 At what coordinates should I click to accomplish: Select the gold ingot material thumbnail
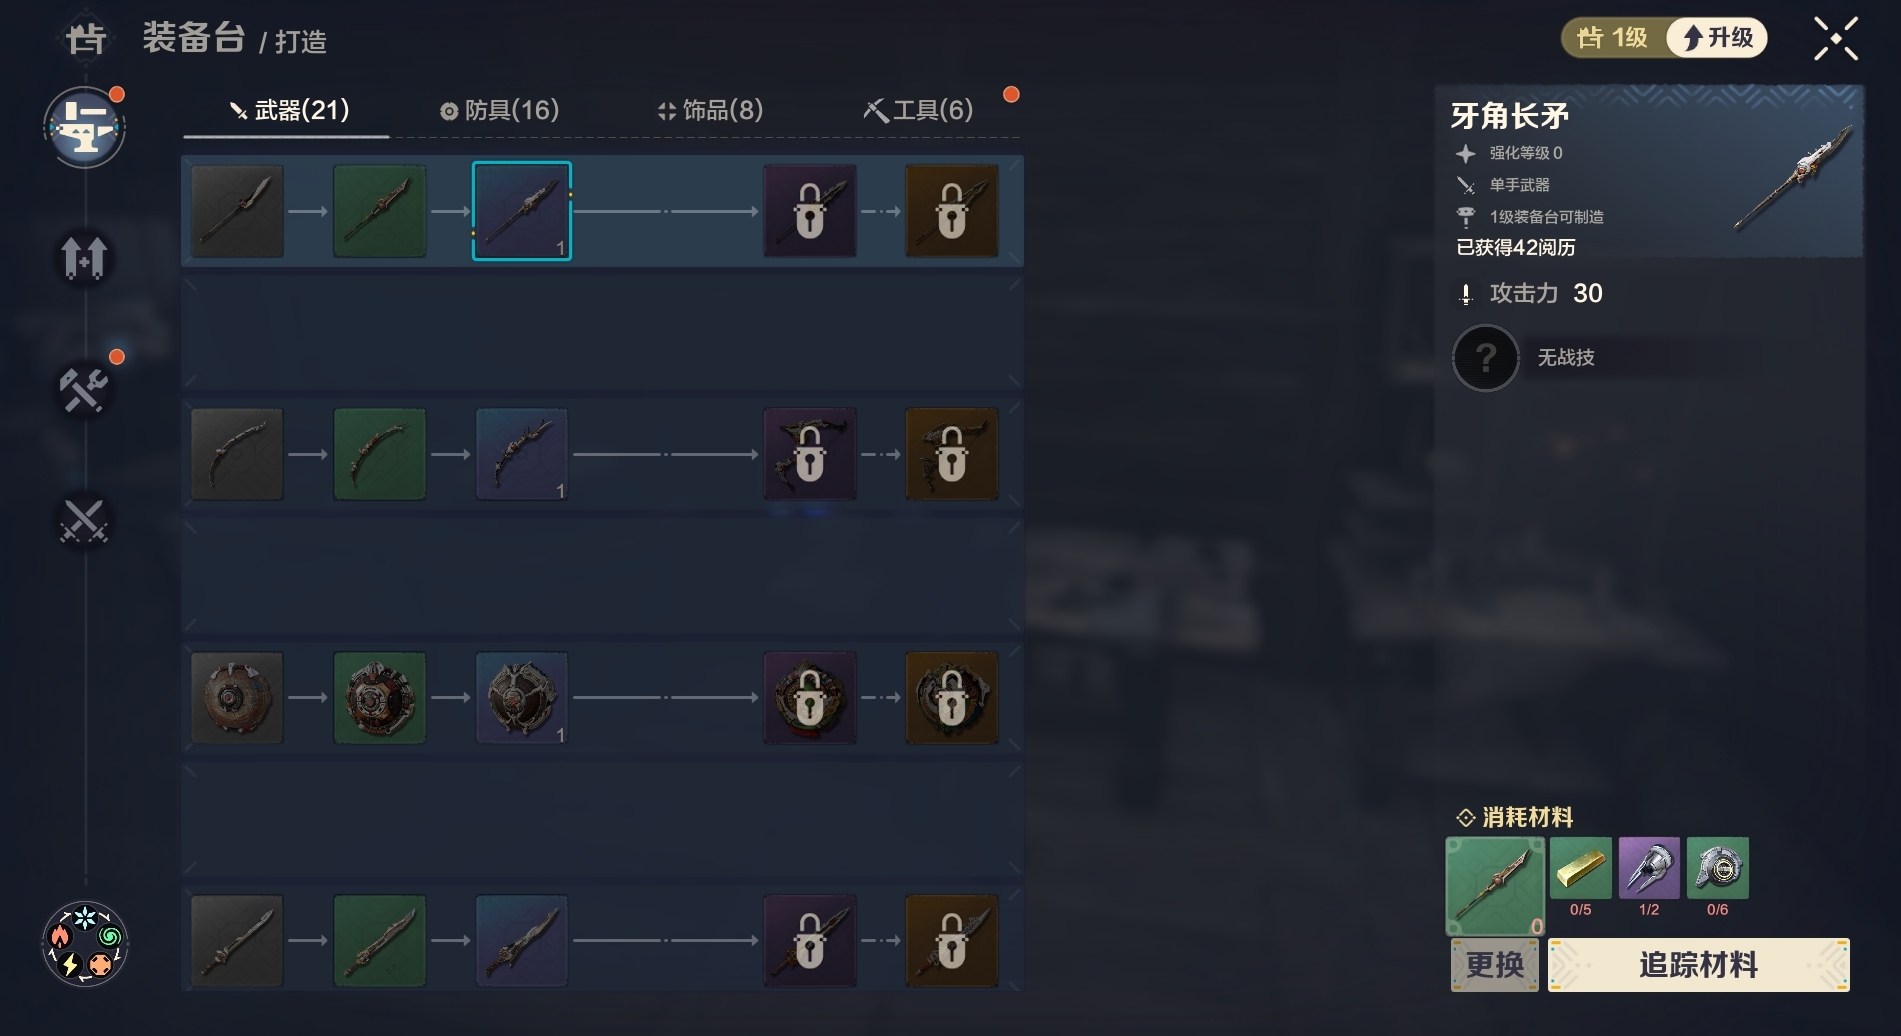[1580, 868]
